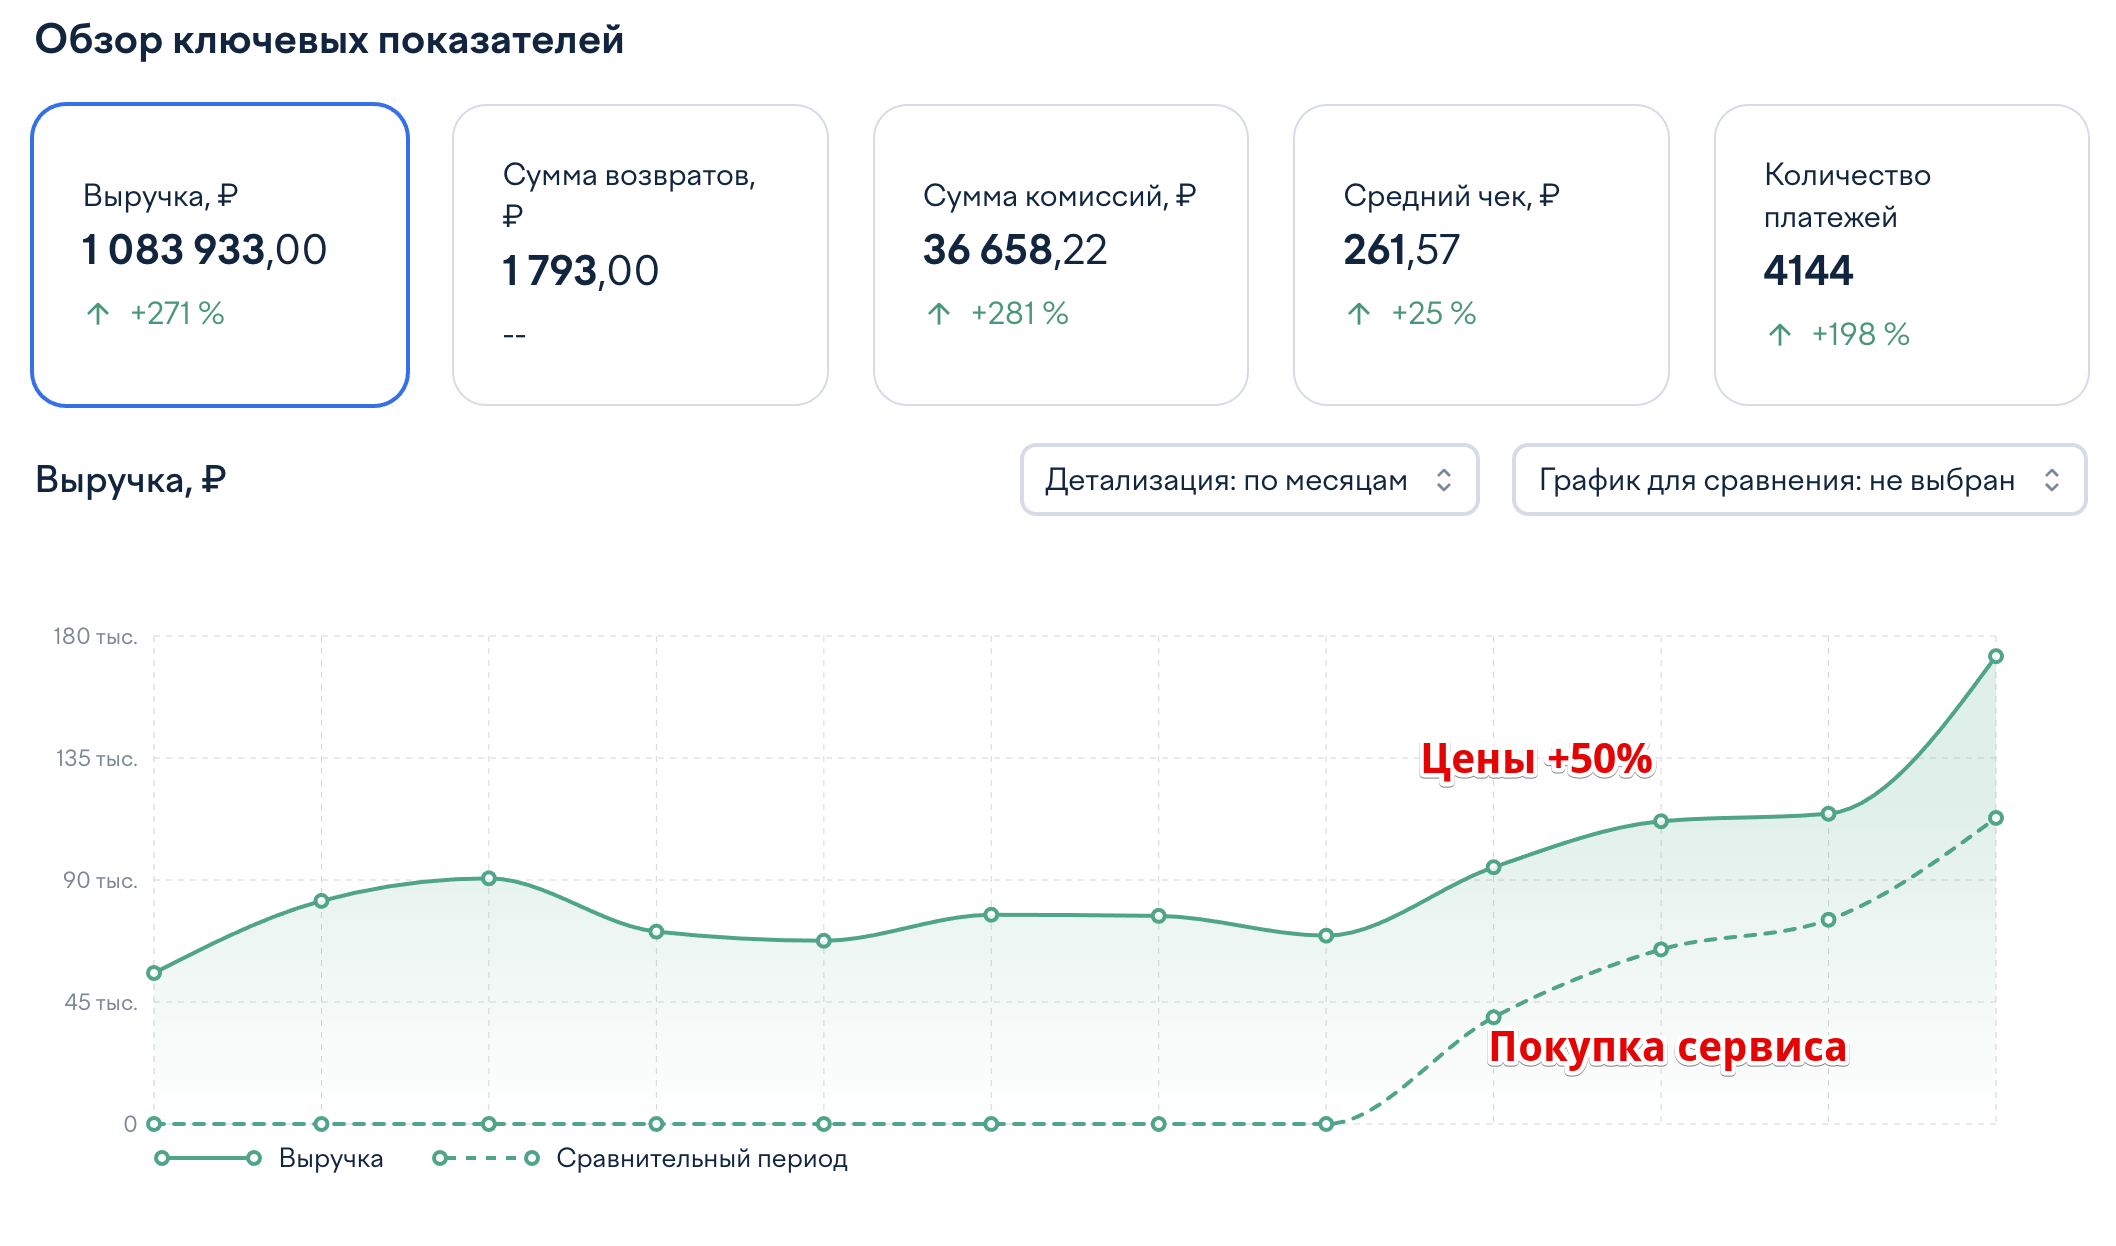This screenshot has height=1246, width=2116.
Task: Click chevron arrows on the Детализация selector
Action: (x=1444, y=480)
